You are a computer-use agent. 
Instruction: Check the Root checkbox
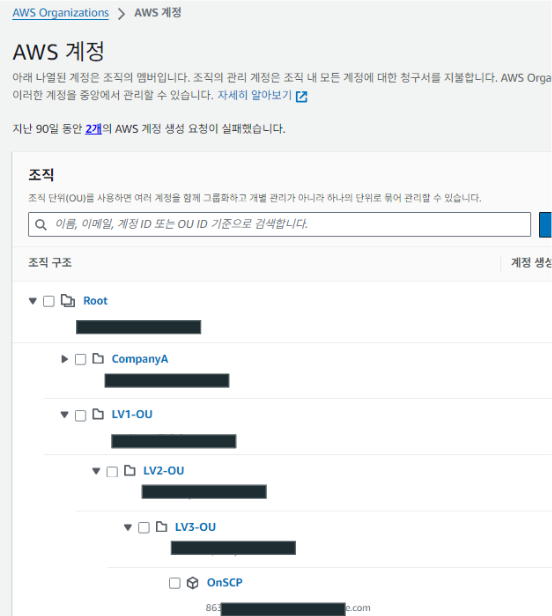[49, 301]
